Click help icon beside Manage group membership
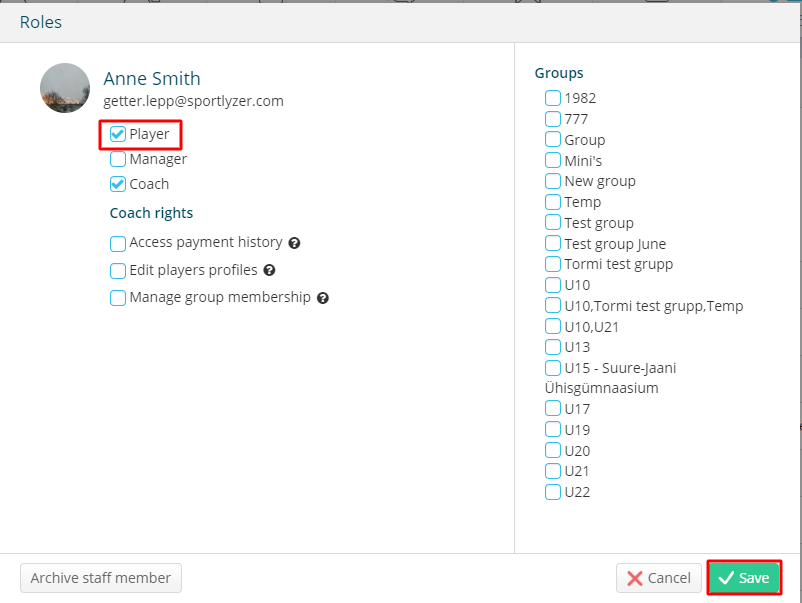Screen dimensions: 802x603 [x=323, y=298]
